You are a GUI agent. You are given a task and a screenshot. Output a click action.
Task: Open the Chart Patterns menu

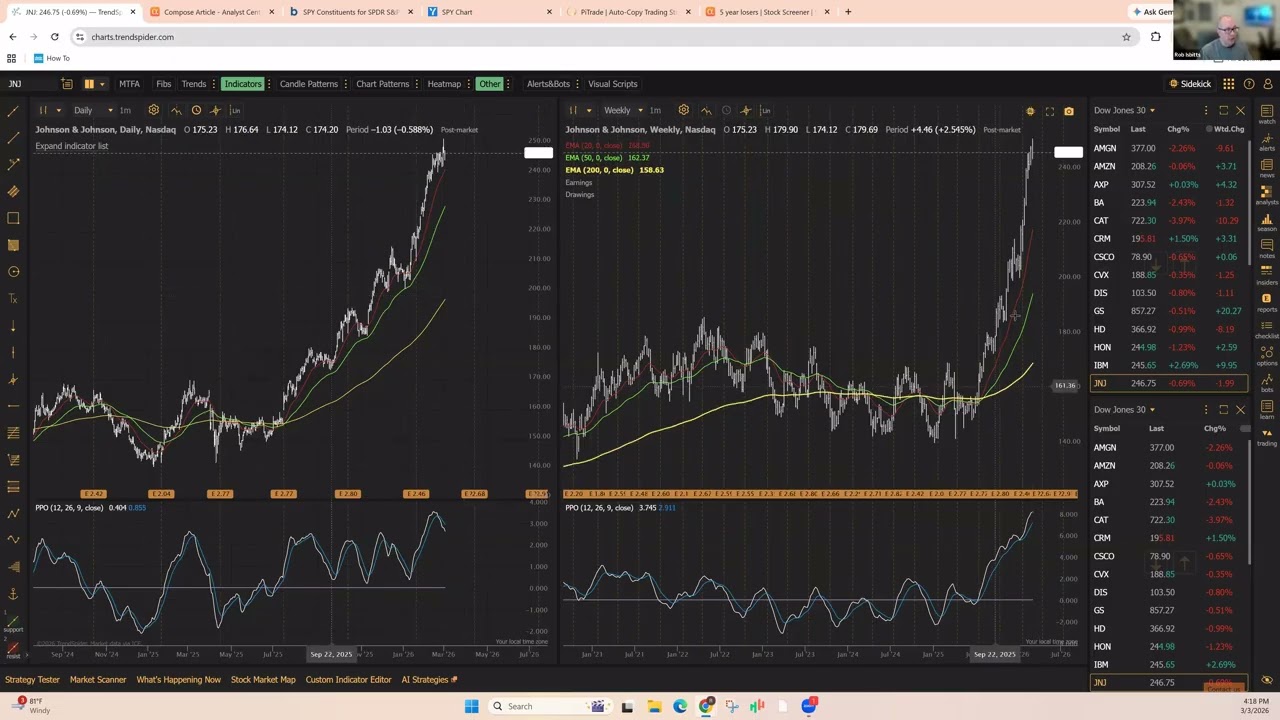(x=382, y=84)
